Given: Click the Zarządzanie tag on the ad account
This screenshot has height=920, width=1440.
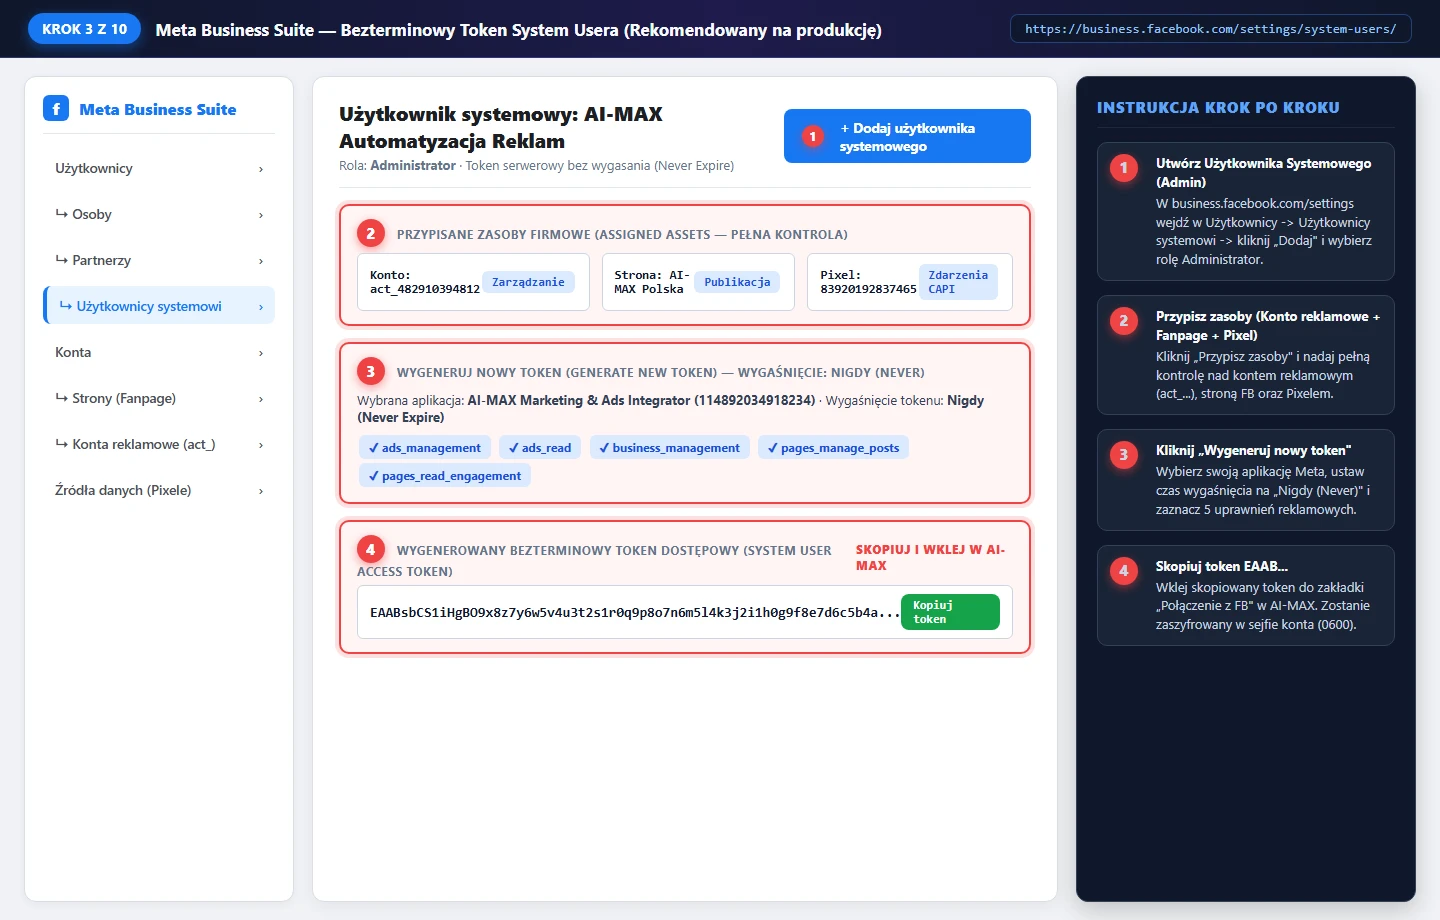Looking at the screenshot, I should click(x=528, y=282).
